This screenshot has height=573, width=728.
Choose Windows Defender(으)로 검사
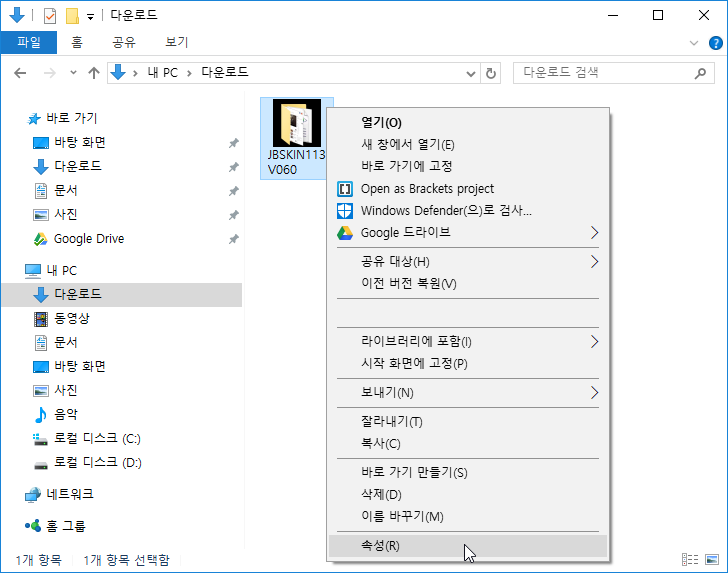[468, 211]
